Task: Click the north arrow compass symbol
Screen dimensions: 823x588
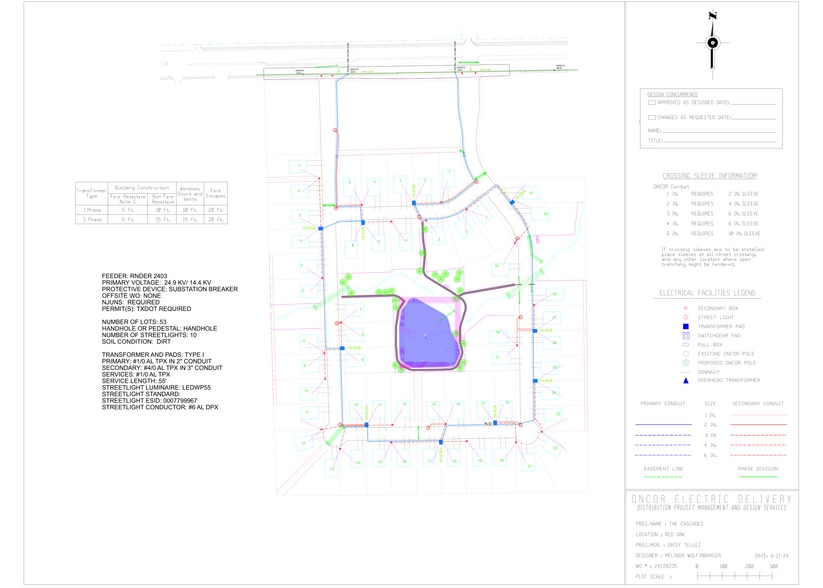Action: click(x=712, y=42)
